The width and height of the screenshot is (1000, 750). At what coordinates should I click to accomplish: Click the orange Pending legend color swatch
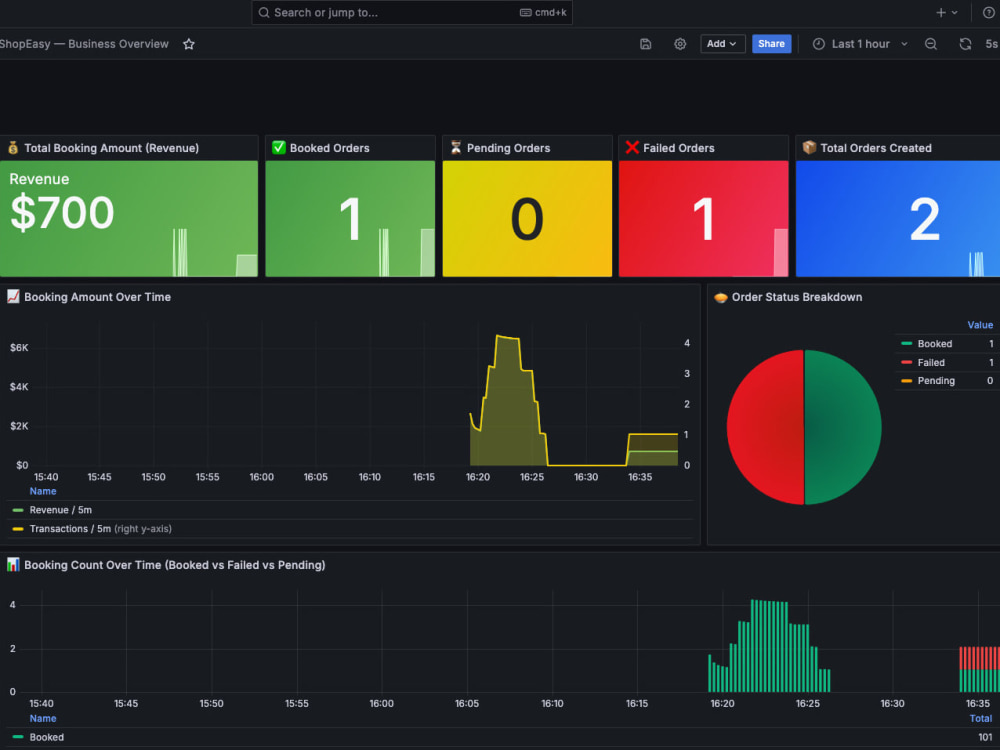tap(906, 381)
